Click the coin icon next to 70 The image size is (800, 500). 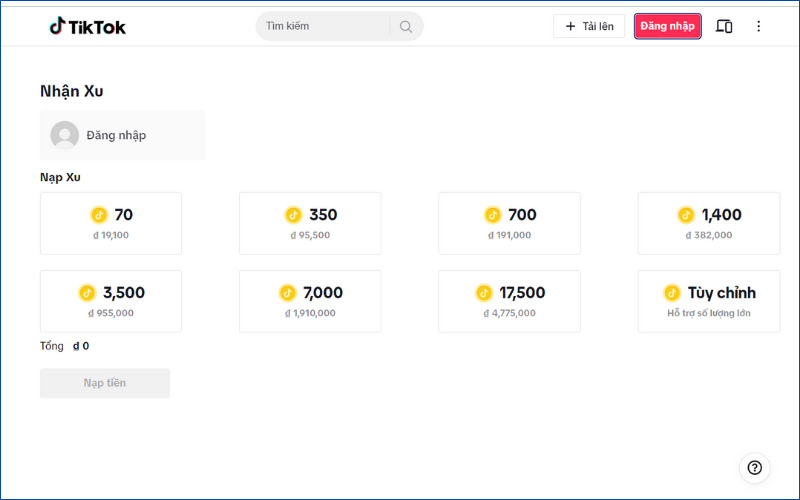[x=99, y=215]
